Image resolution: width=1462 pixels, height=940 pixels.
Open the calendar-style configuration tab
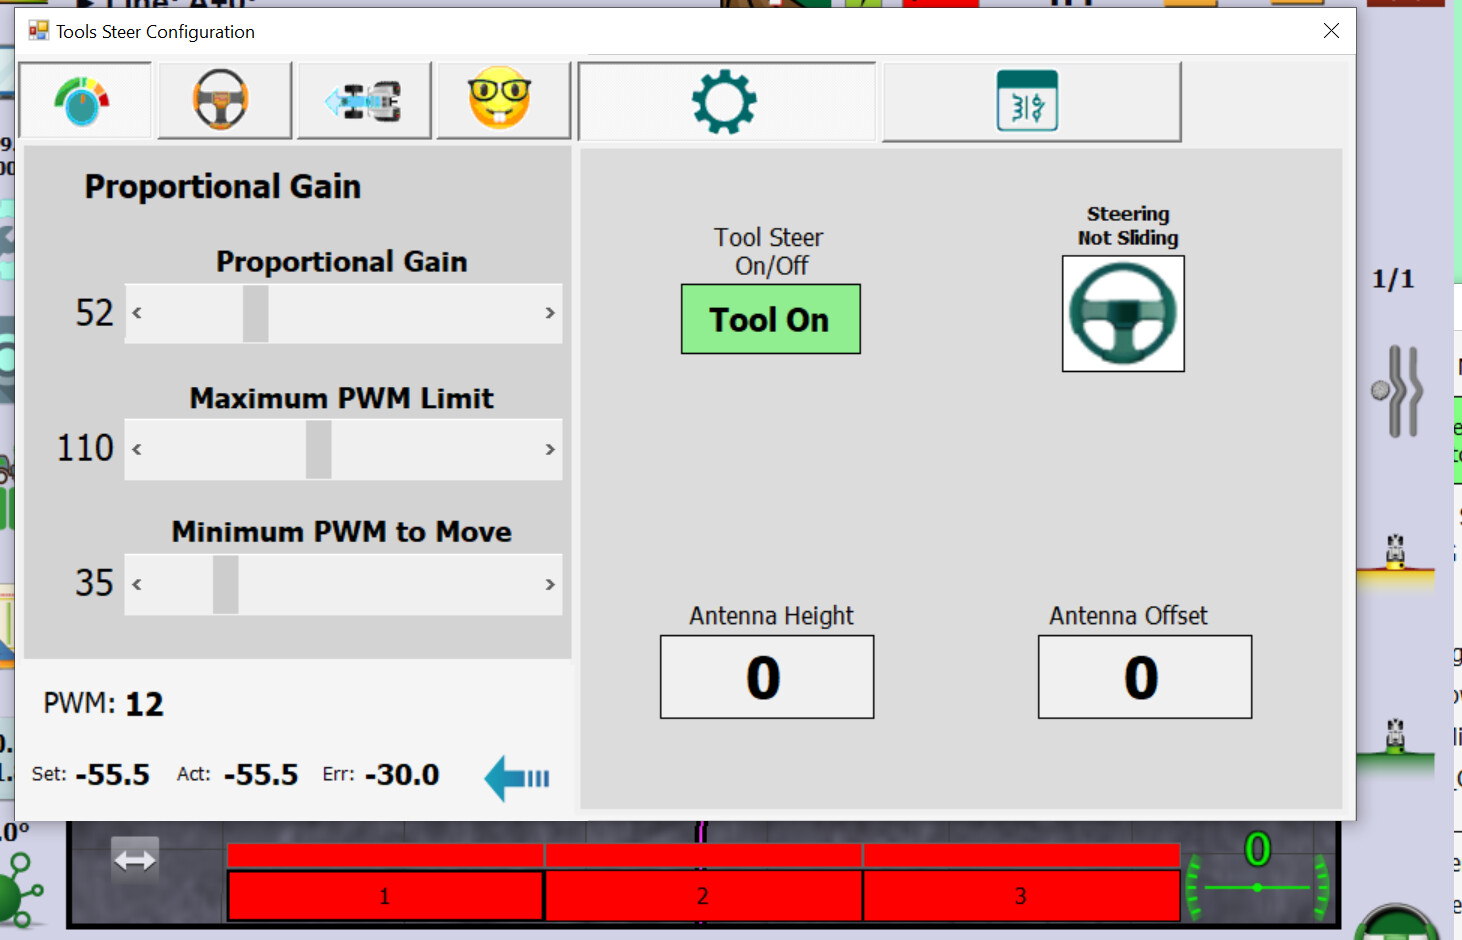pyautogui.click(x=1030, y=102)
